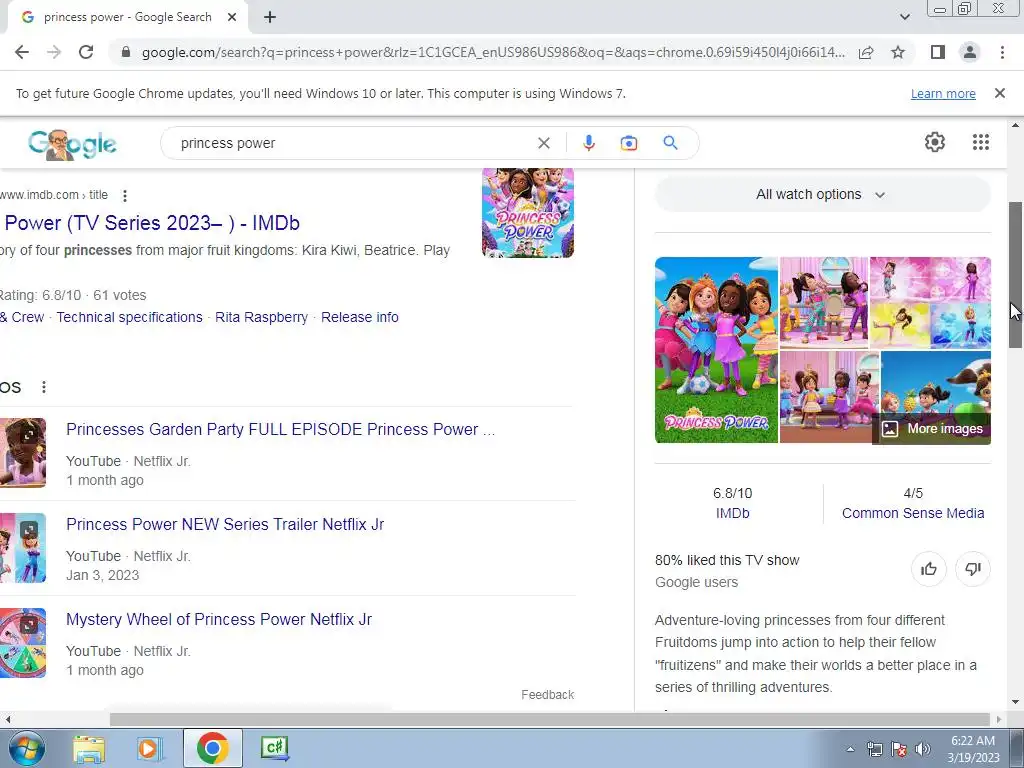Viewport: 1024px width, 768px height.
Task: Click the taskbar clock showing 6:22 AM
Action: [973, 749]
